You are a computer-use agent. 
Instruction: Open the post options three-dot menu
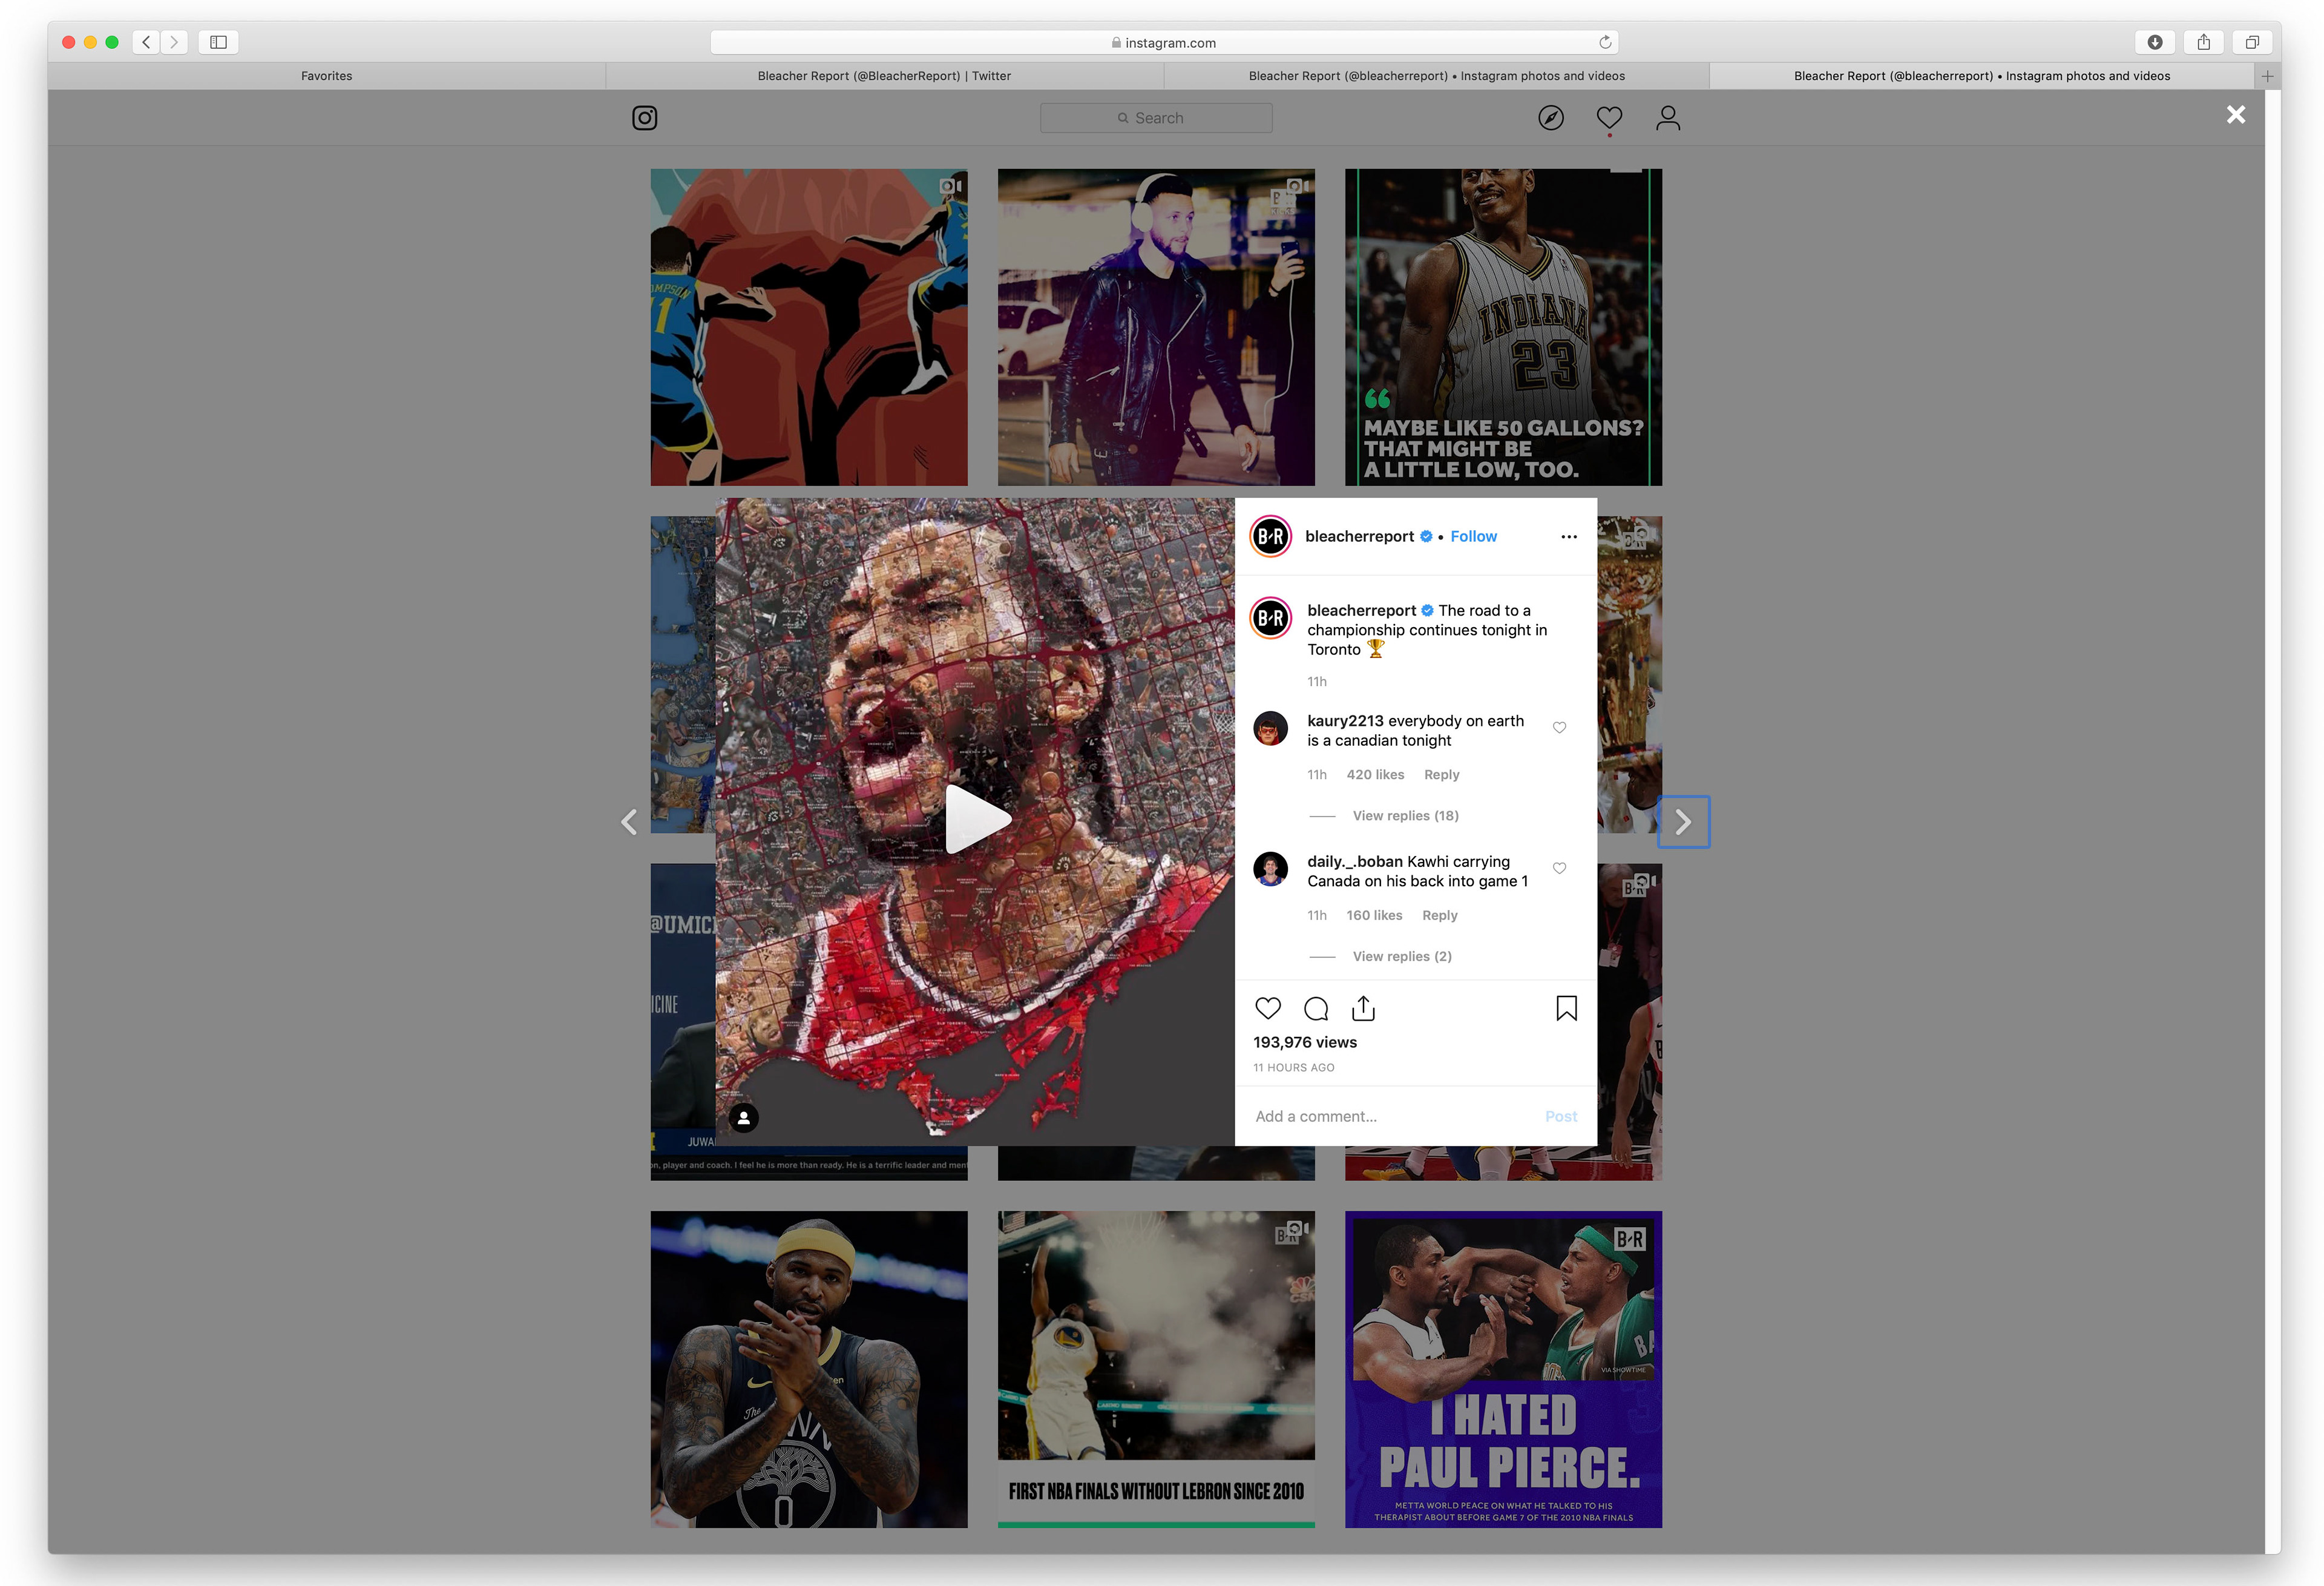click(1569, 537)
